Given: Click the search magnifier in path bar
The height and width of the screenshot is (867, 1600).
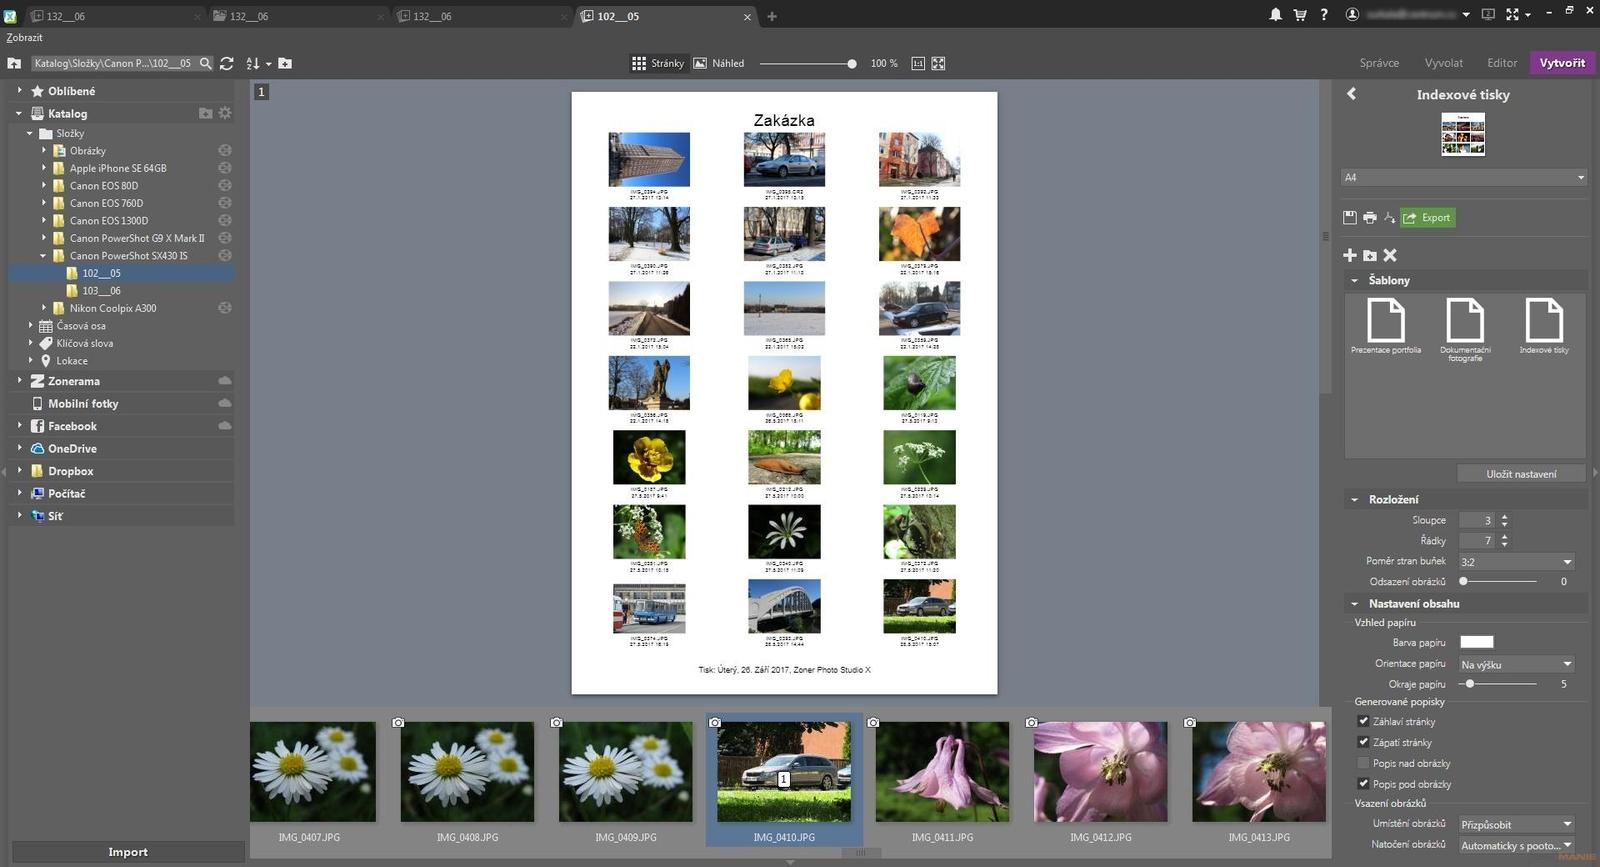Looking at the screenshot, I should click(x=206, y=63).
